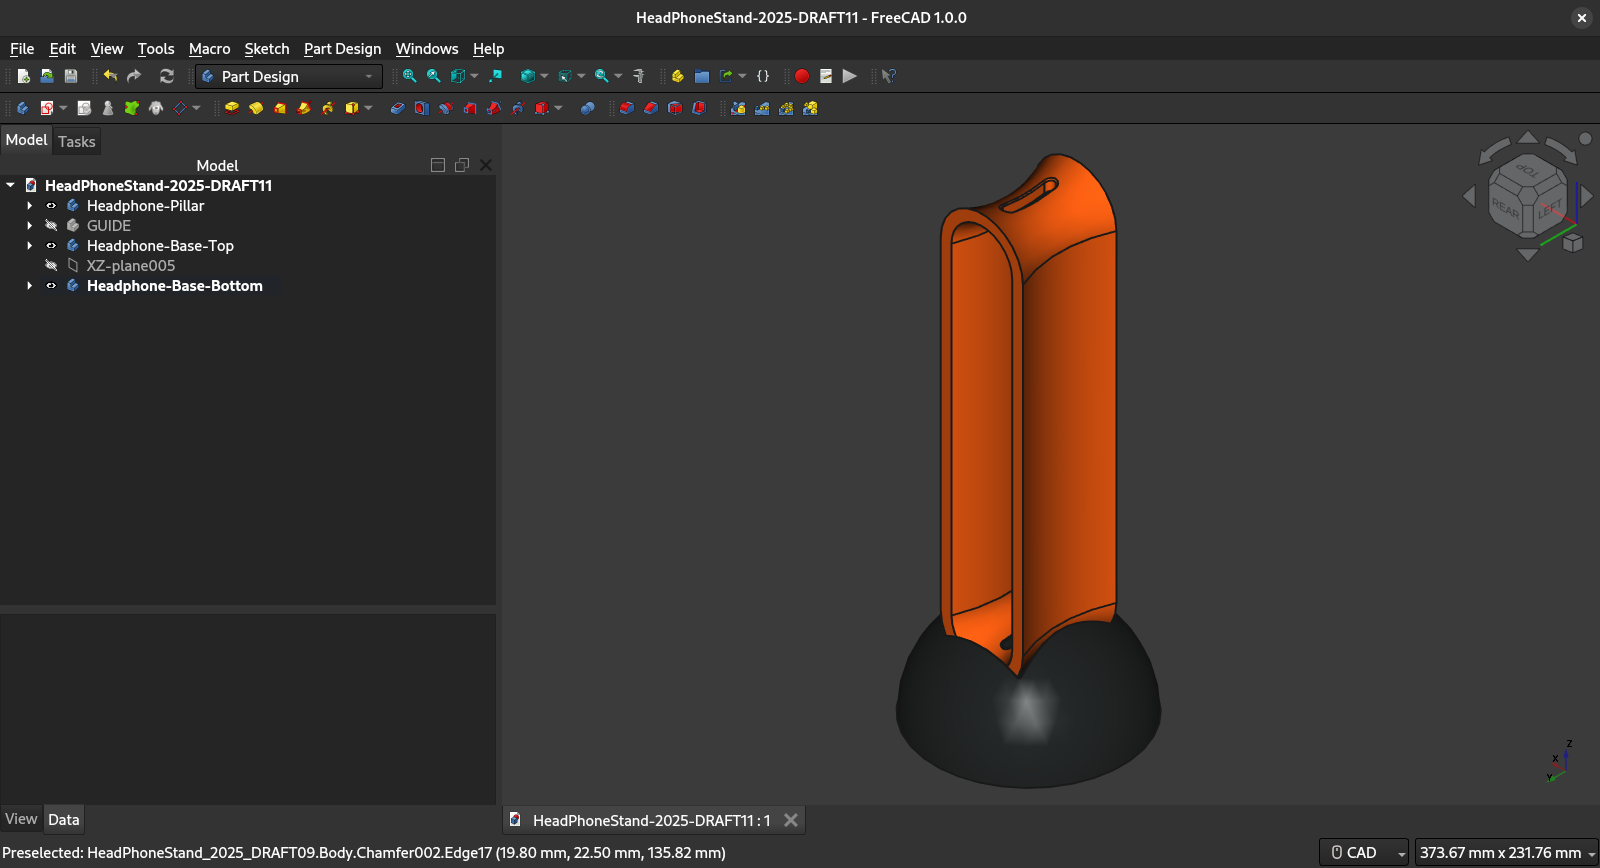Click the Mirrored pattern icon
Image resolution: width=1600 pixels, height=868 pixels.
point(738,108)
